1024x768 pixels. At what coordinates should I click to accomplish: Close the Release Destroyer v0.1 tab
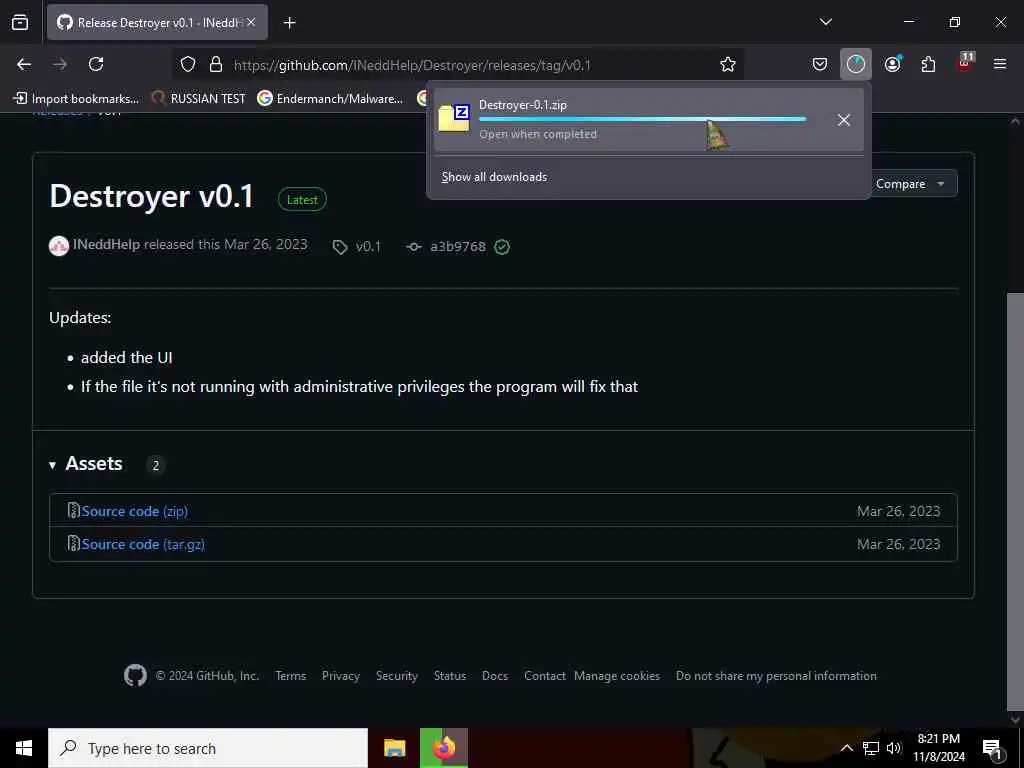pyautogui.click(x=251, y=23)
